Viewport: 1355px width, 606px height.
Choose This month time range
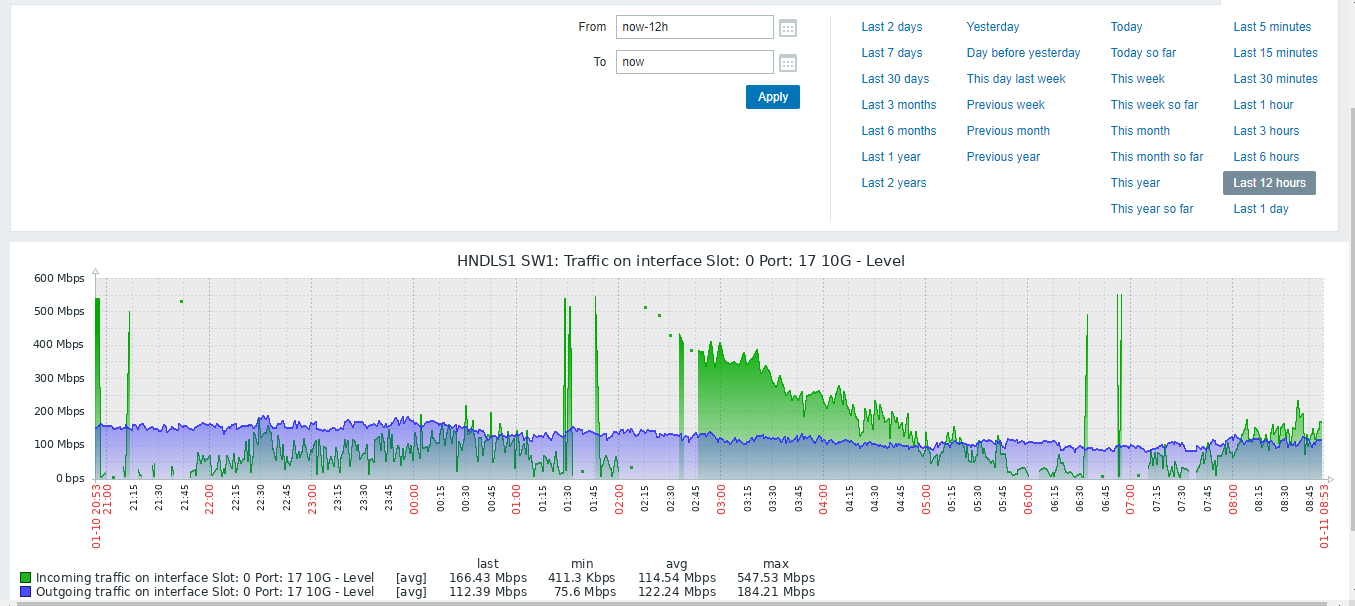[x=1140, y=131]
